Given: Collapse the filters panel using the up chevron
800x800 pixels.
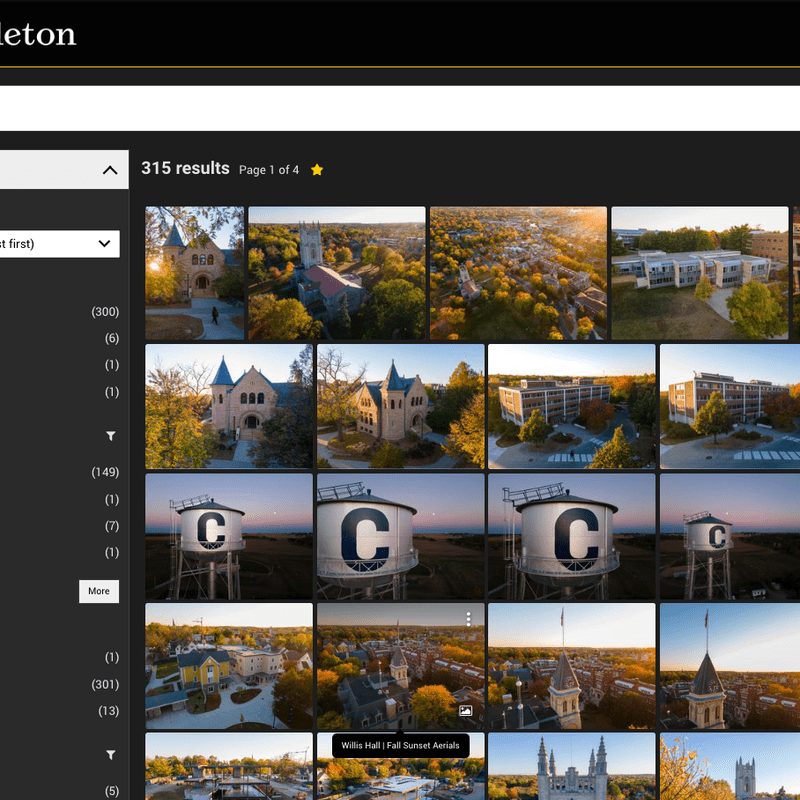Looking at the screenshot, I should [x=110, y=169].
